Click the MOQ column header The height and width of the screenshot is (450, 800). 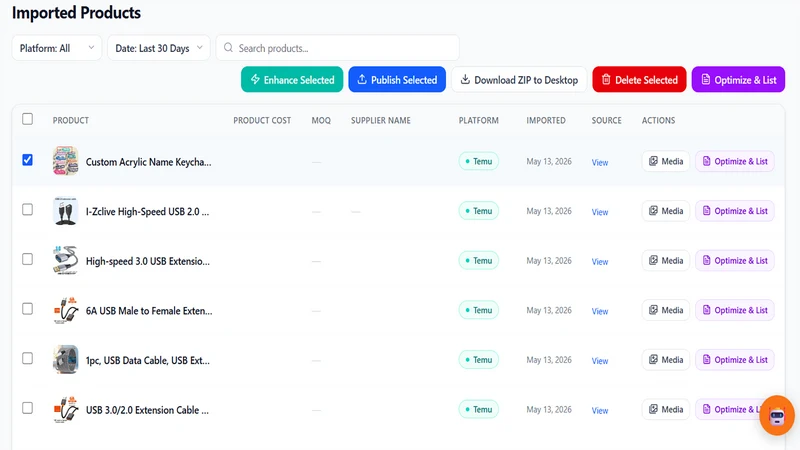[x=321, y=120]
